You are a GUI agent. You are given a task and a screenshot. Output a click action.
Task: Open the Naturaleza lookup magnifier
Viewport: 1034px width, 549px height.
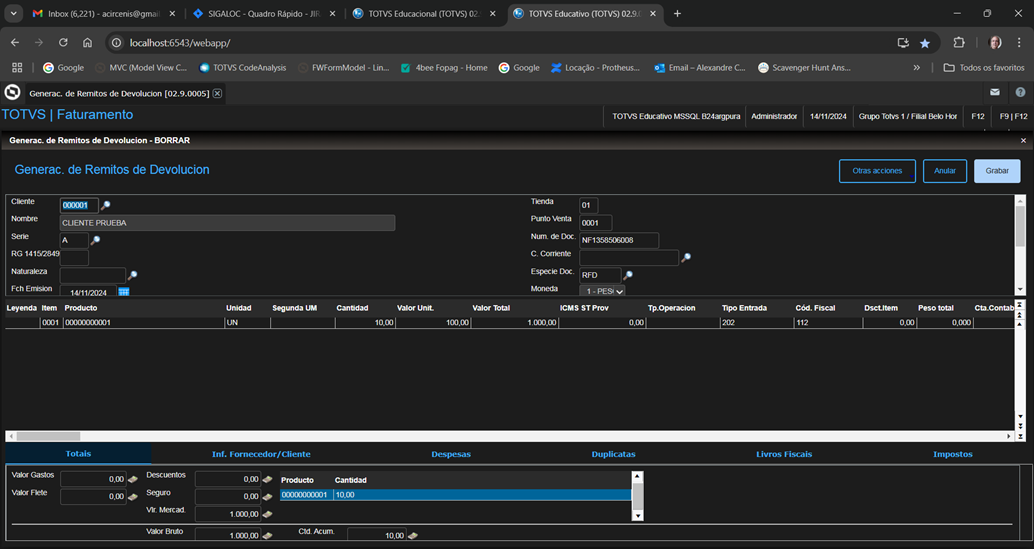[132, 275]
